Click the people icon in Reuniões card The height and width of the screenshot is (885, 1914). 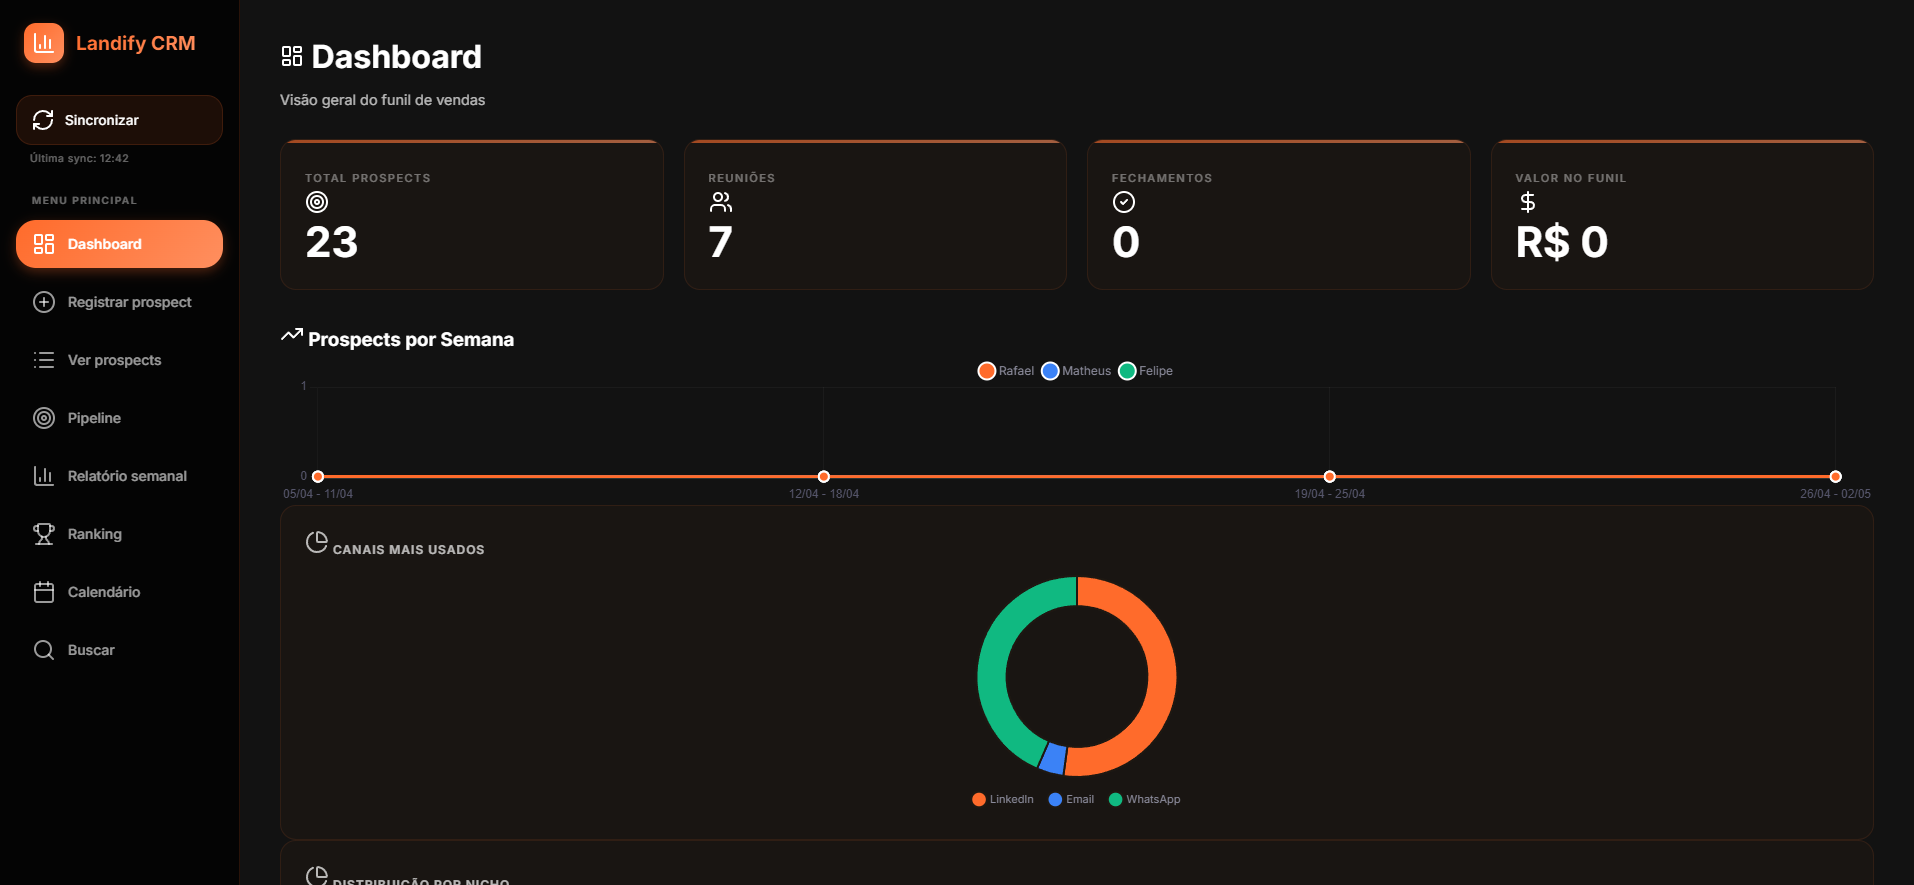coord(721,202)
